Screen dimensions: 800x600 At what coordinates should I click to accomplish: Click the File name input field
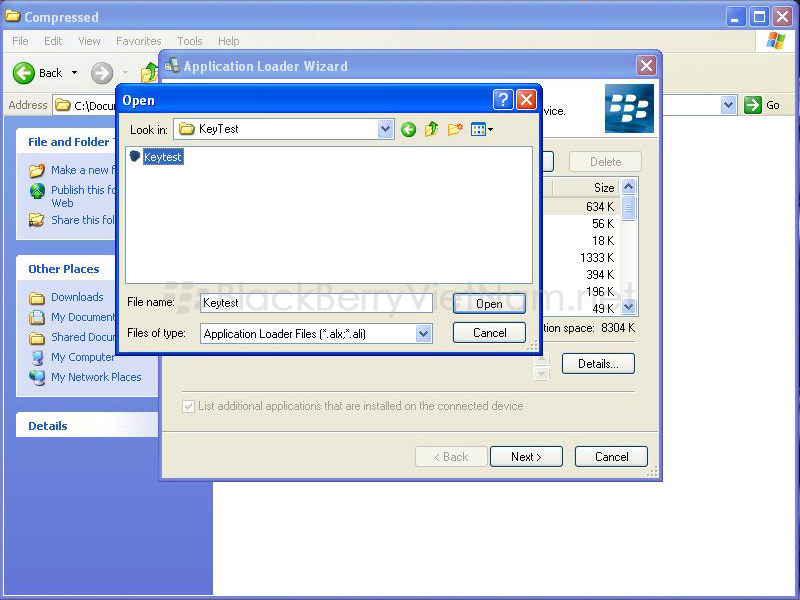[316, 303]
